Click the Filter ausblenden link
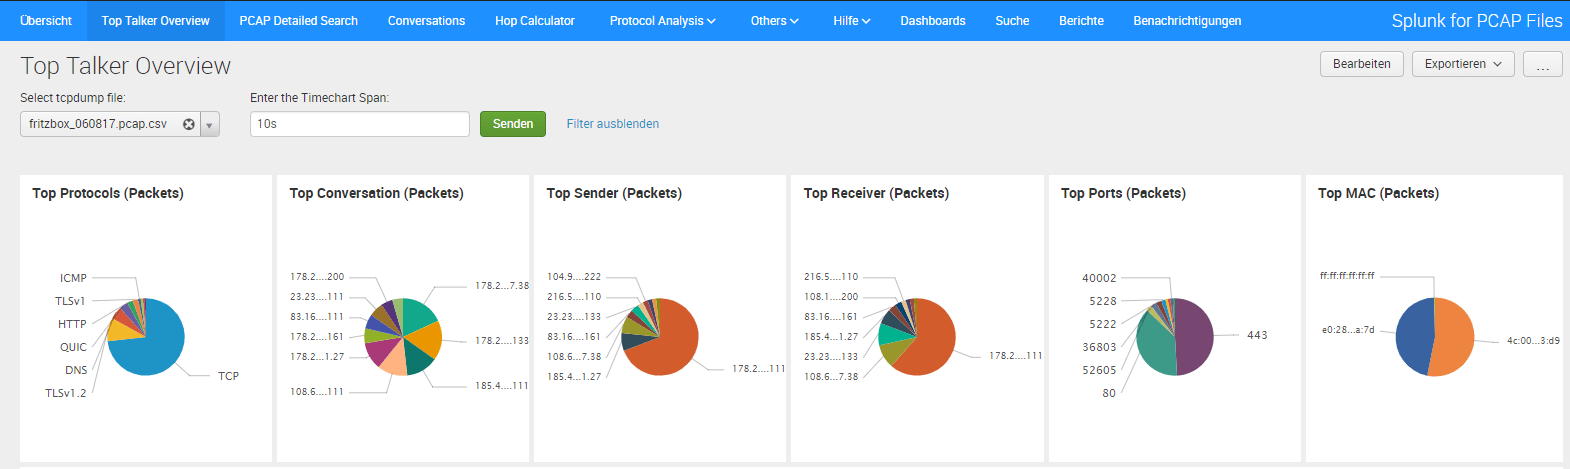1570x469 pixels. (x=612, y=124)
